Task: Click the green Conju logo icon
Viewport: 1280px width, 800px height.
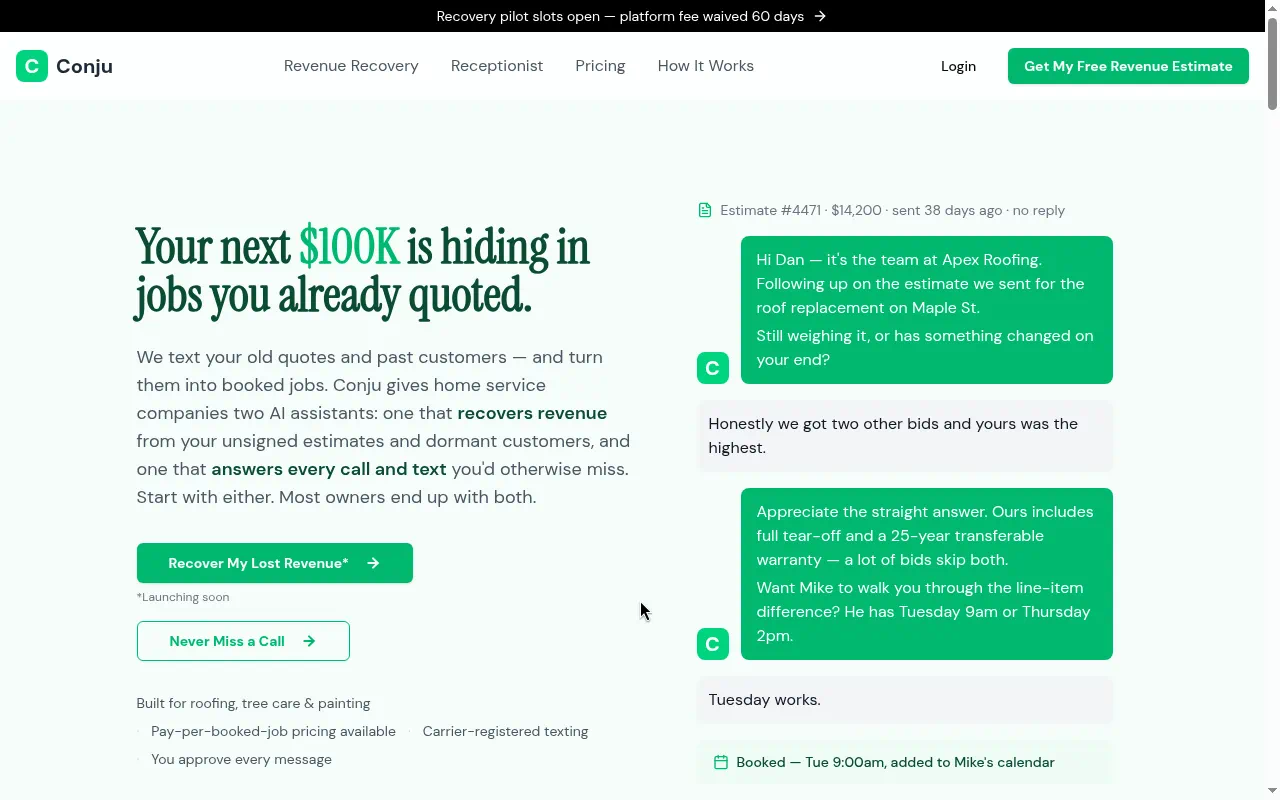Action: (32, 66)
